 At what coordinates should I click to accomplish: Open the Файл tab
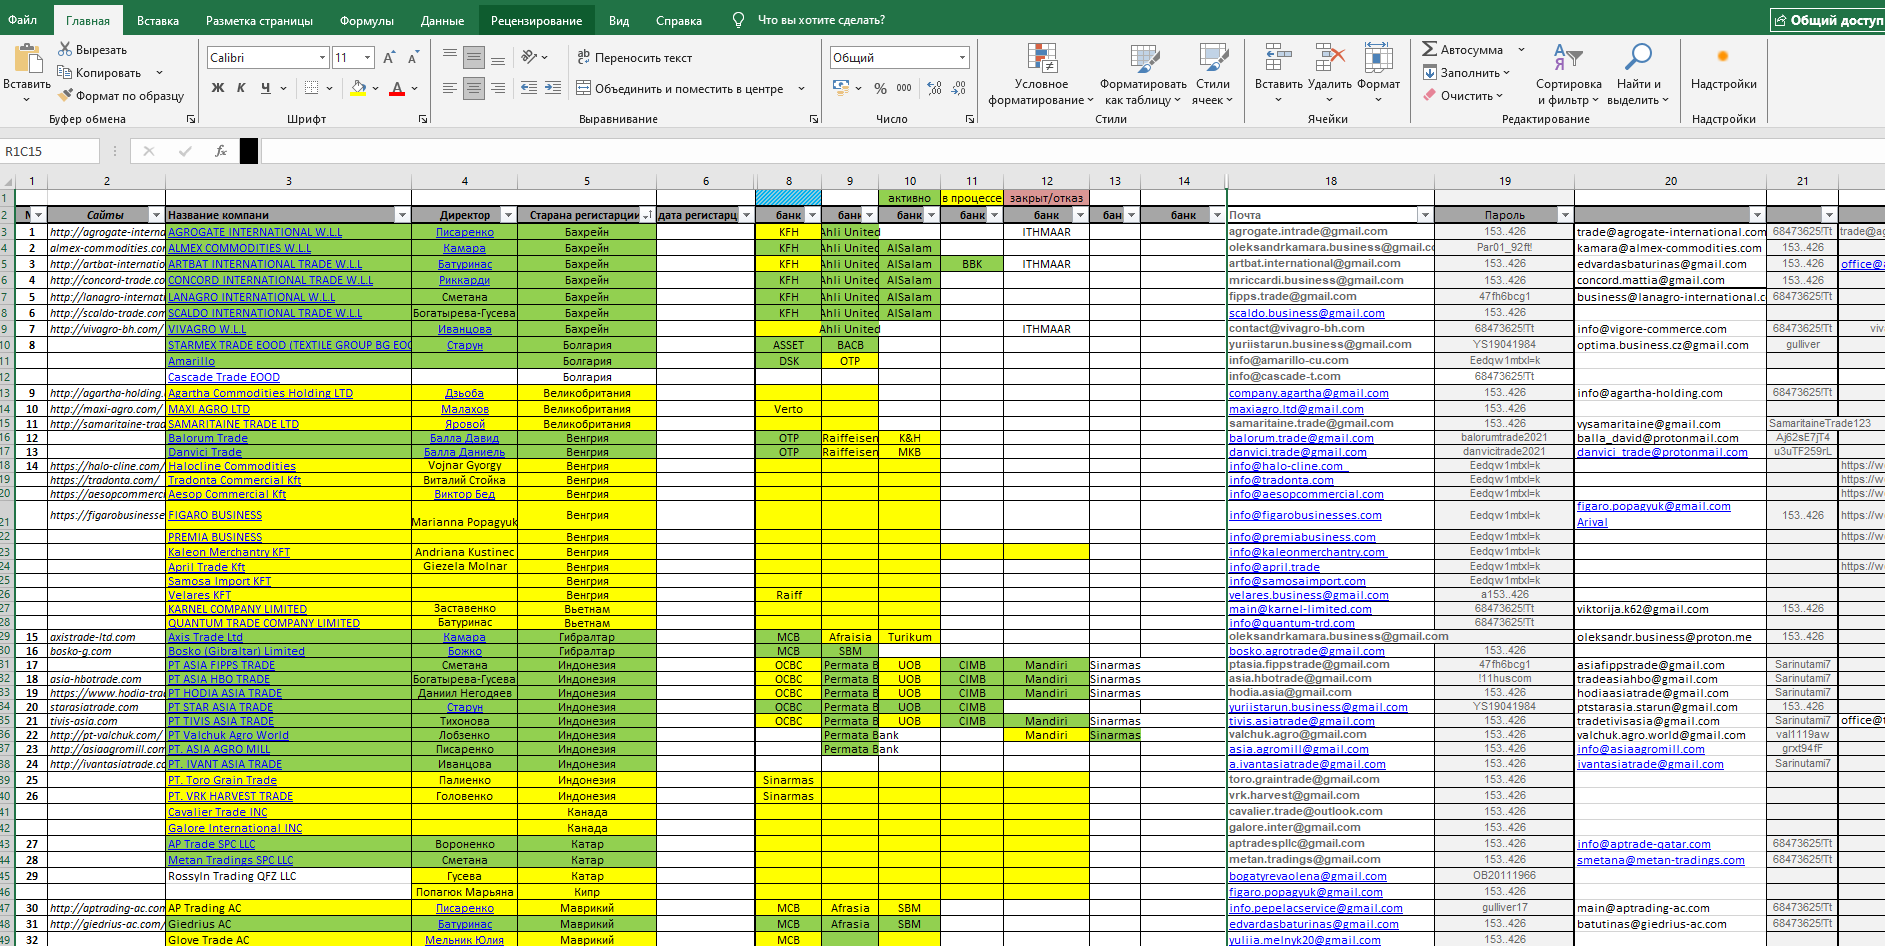22,20
